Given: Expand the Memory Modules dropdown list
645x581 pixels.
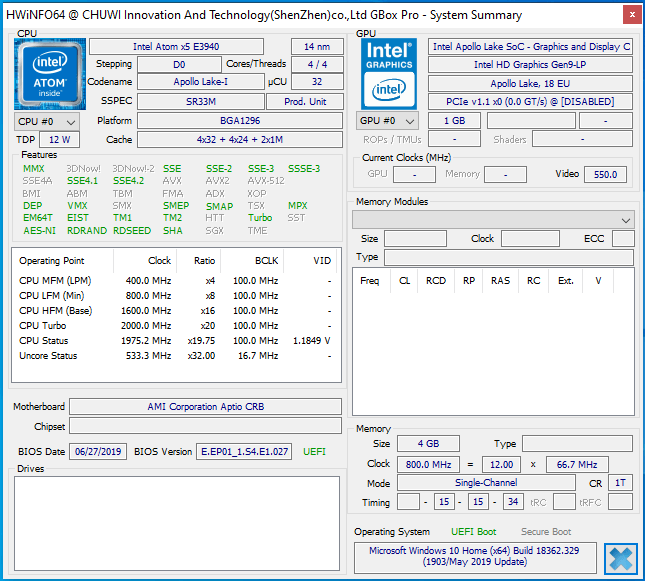Looking at the screenshot, I should click(x=493, y=220).
